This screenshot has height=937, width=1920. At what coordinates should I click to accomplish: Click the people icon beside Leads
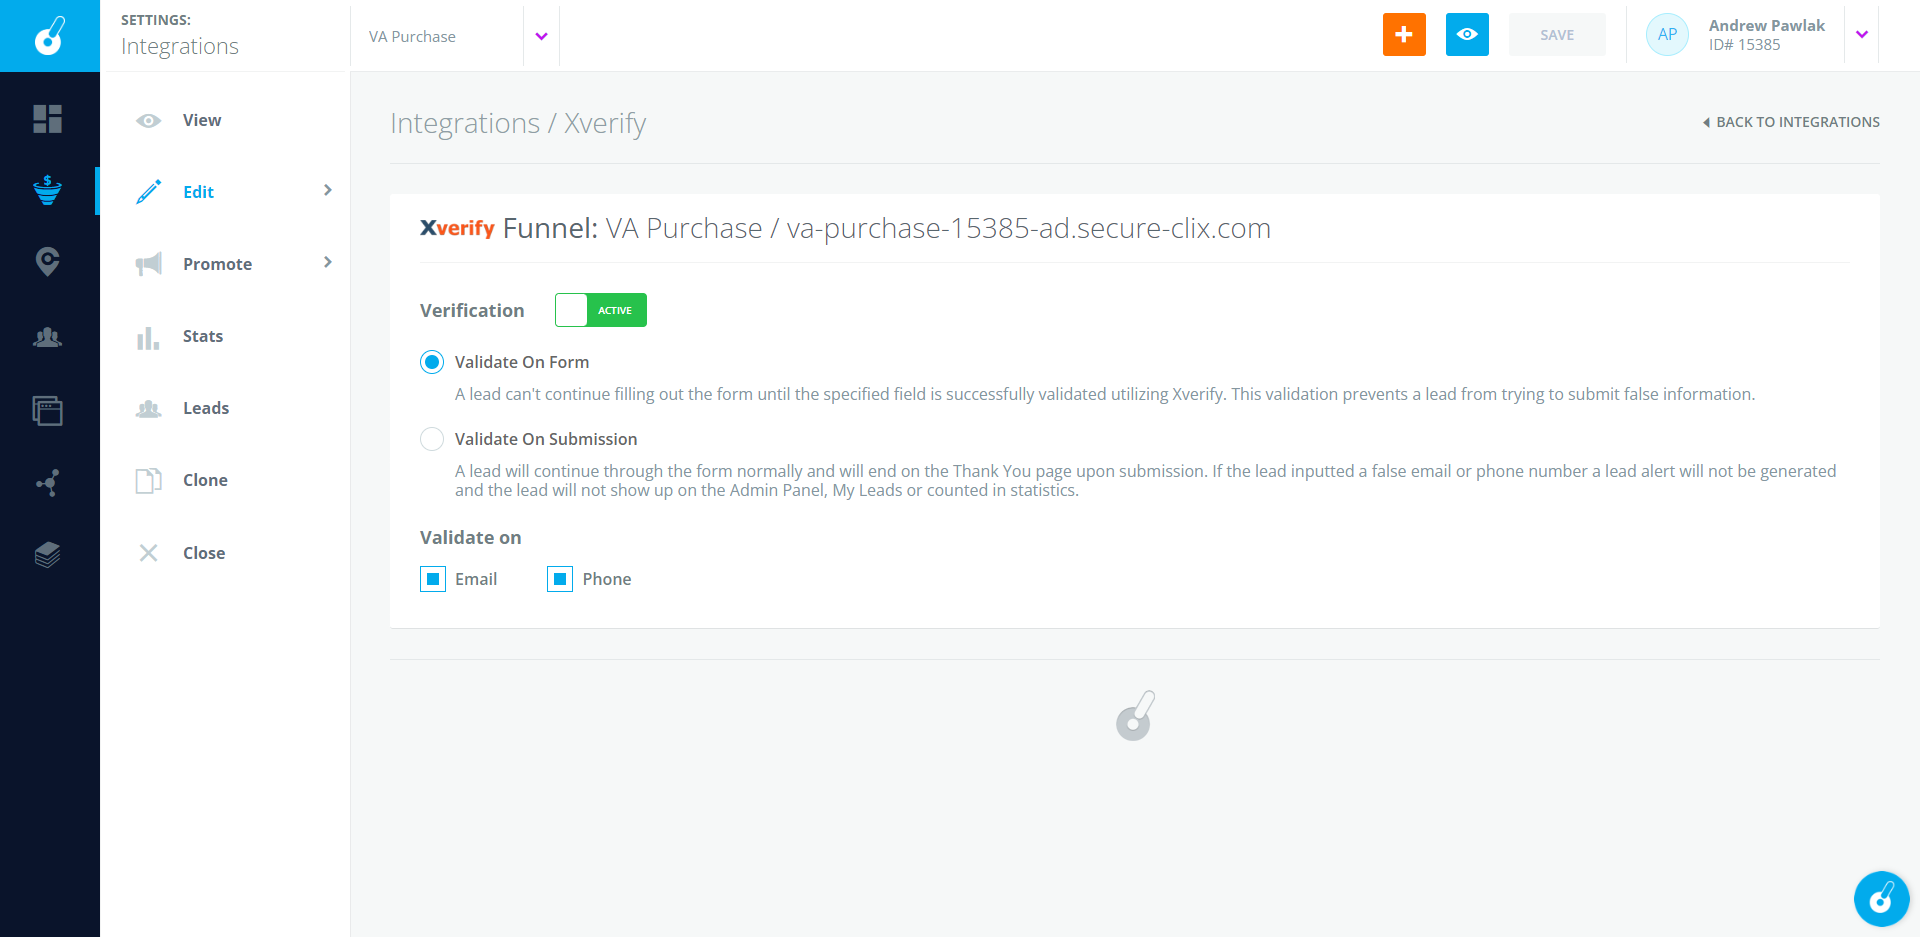(149, 409)
